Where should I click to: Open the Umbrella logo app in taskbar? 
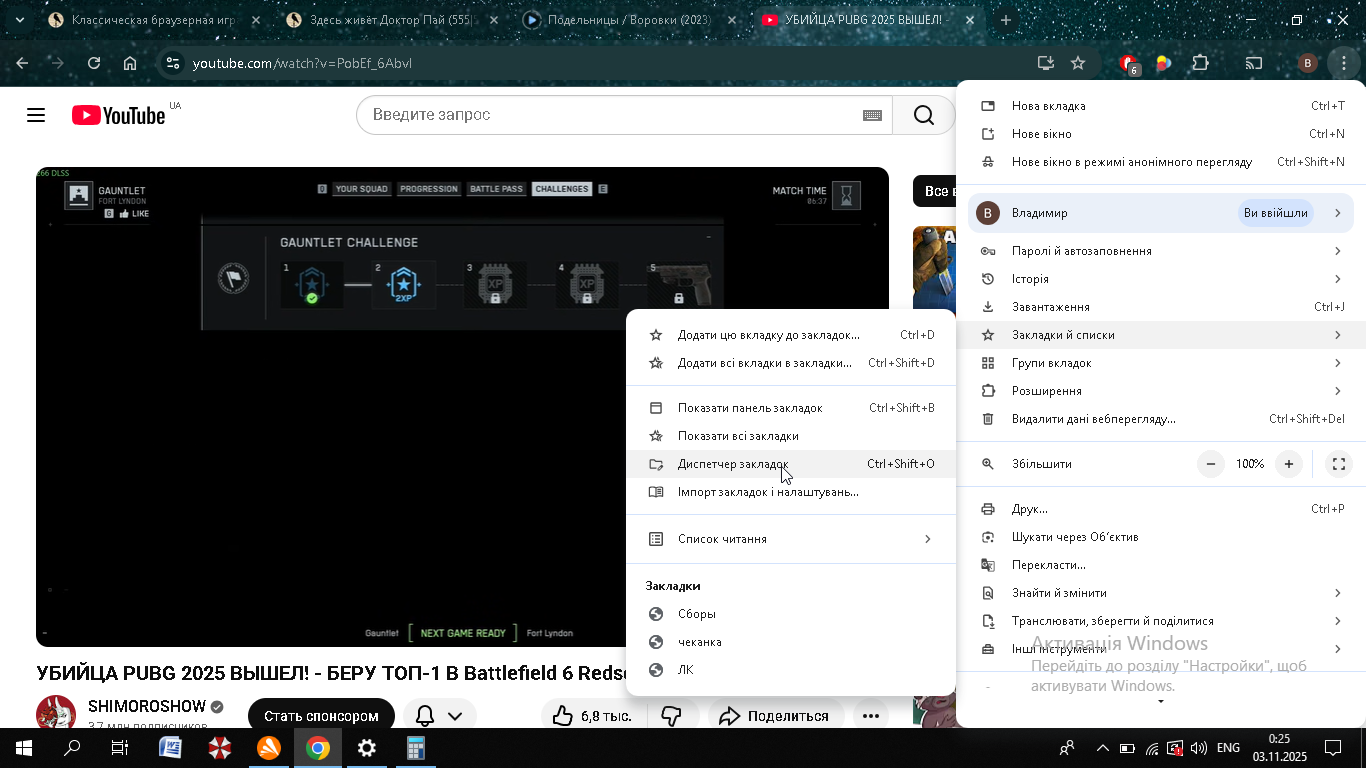coord(220,748)
